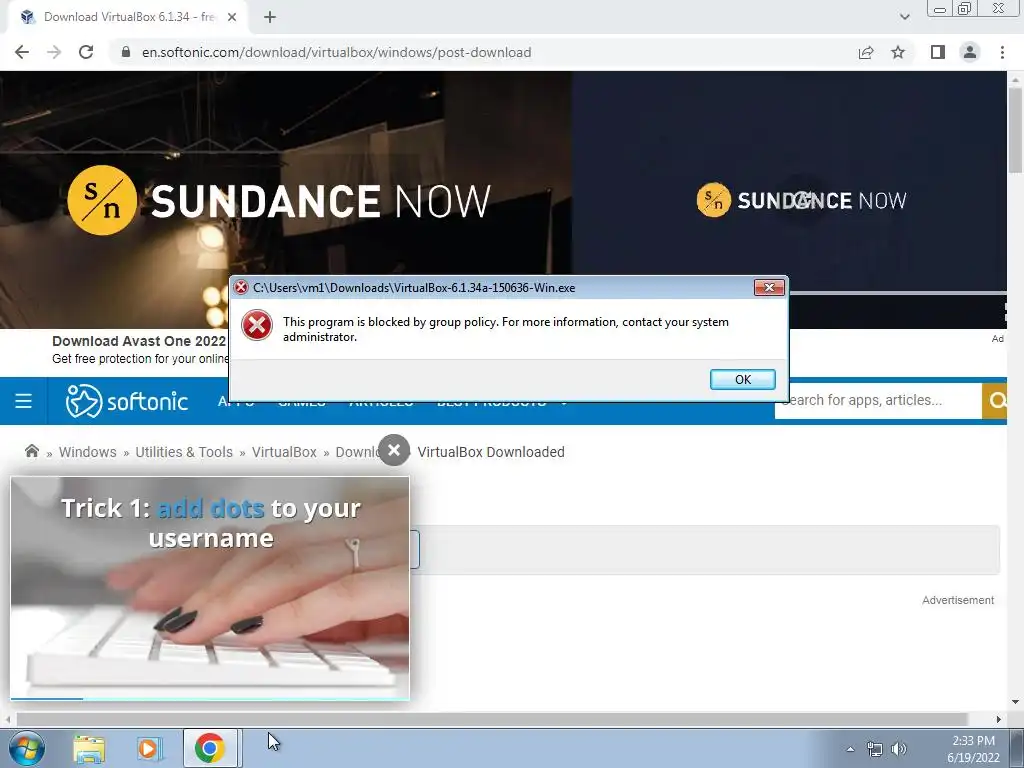
Task: View site security lock info
Action: tap(126, 52)
